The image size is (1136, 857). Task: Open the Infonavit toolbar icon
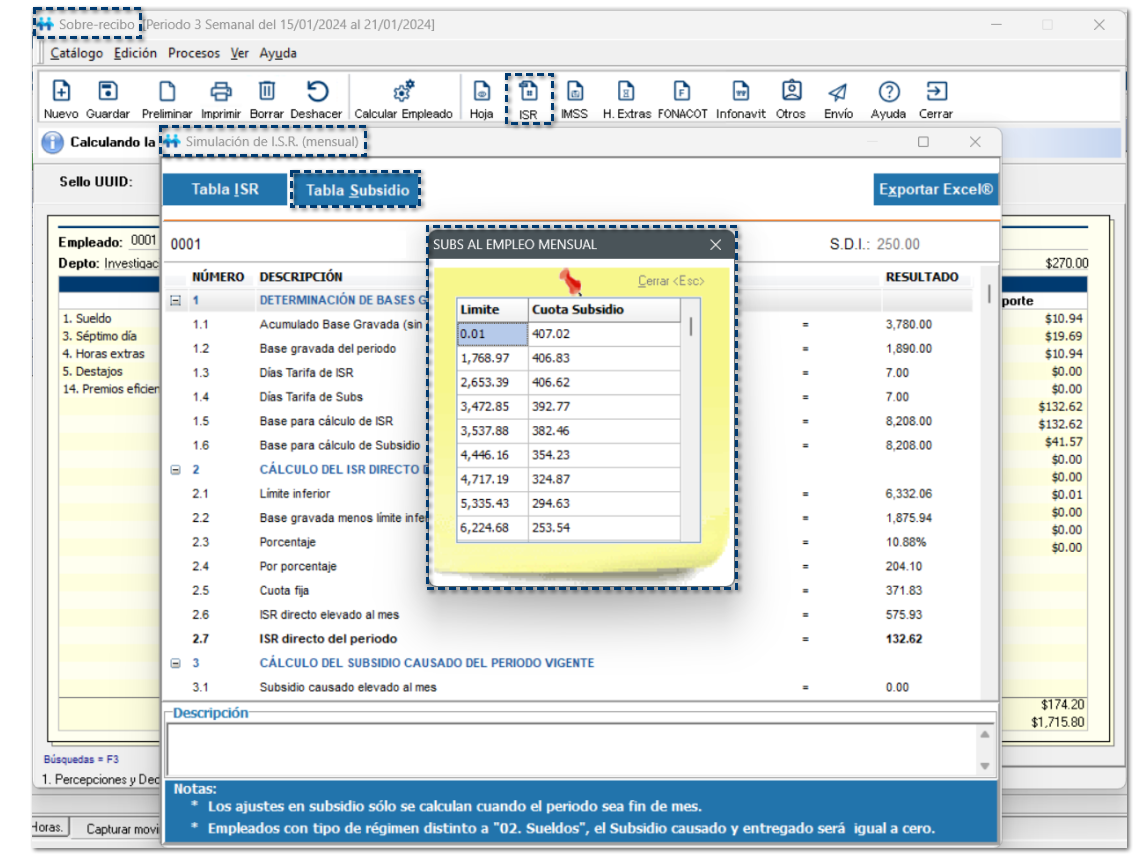[741, 92]
